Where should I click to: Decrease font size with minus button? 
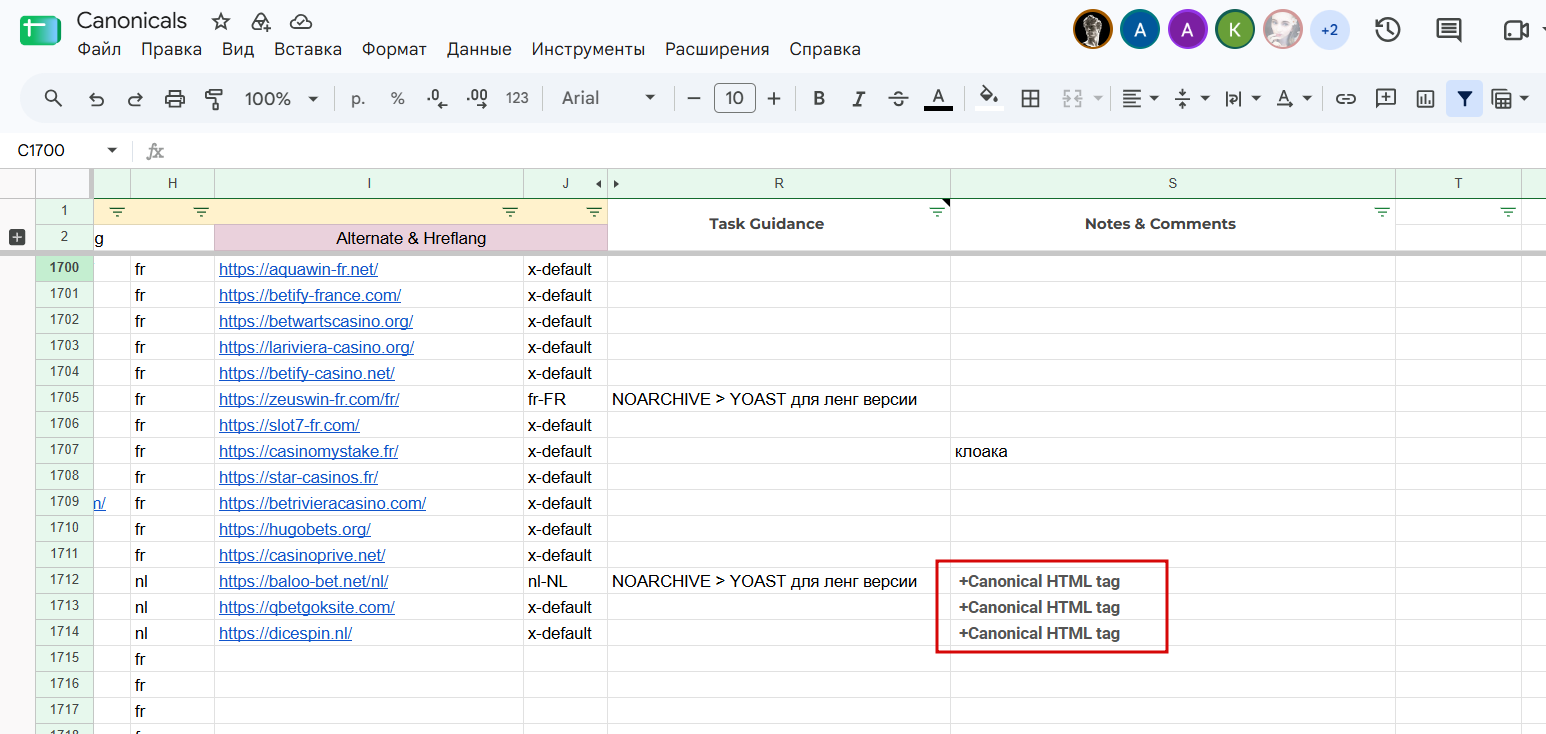(x=694, y=98)
